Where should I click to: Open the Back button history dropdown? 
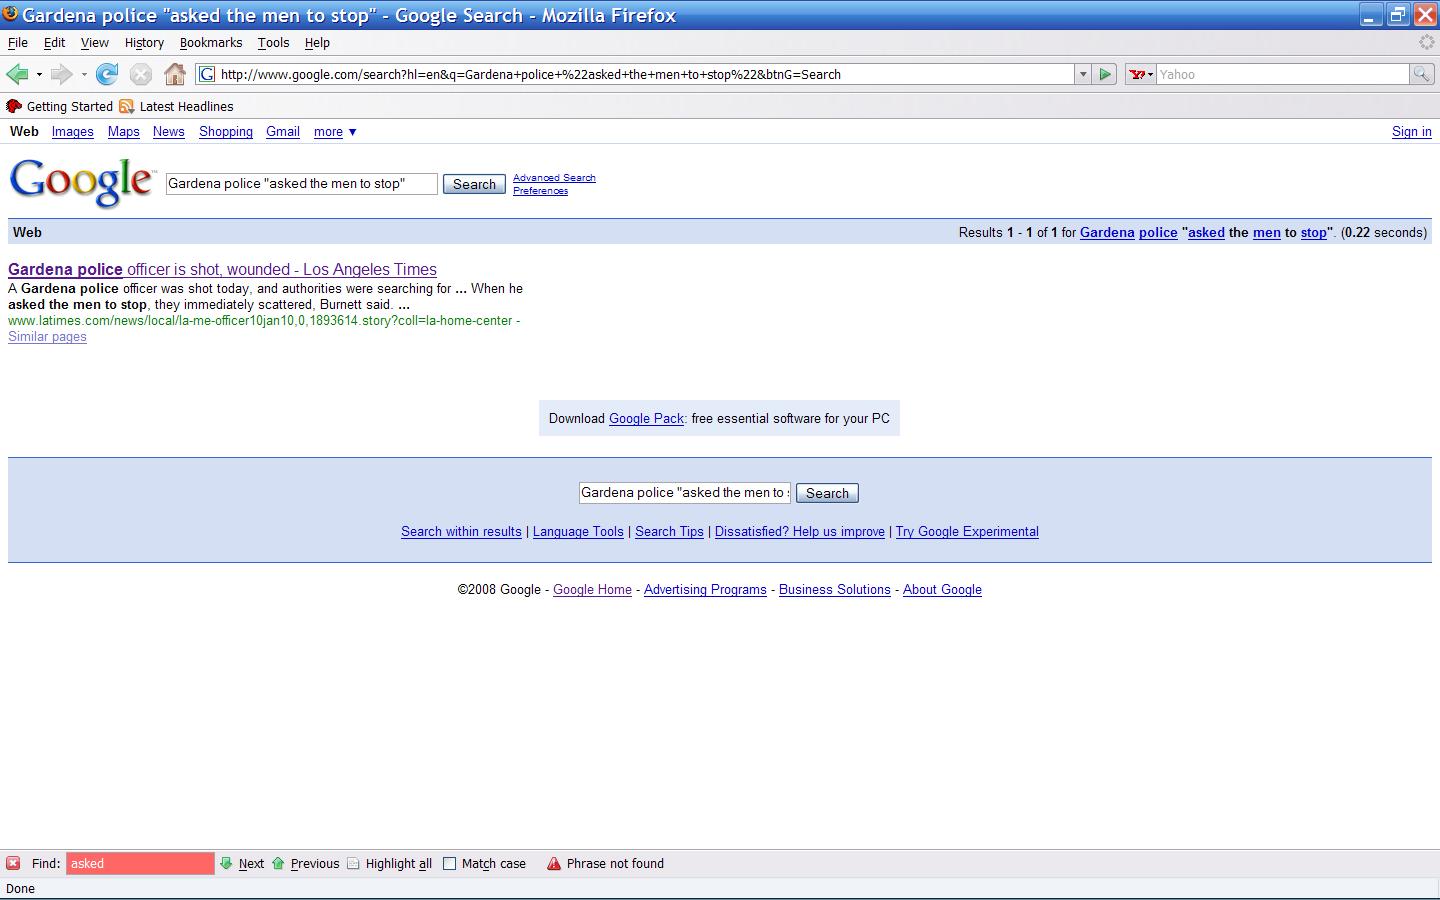[x=39, y=74]
